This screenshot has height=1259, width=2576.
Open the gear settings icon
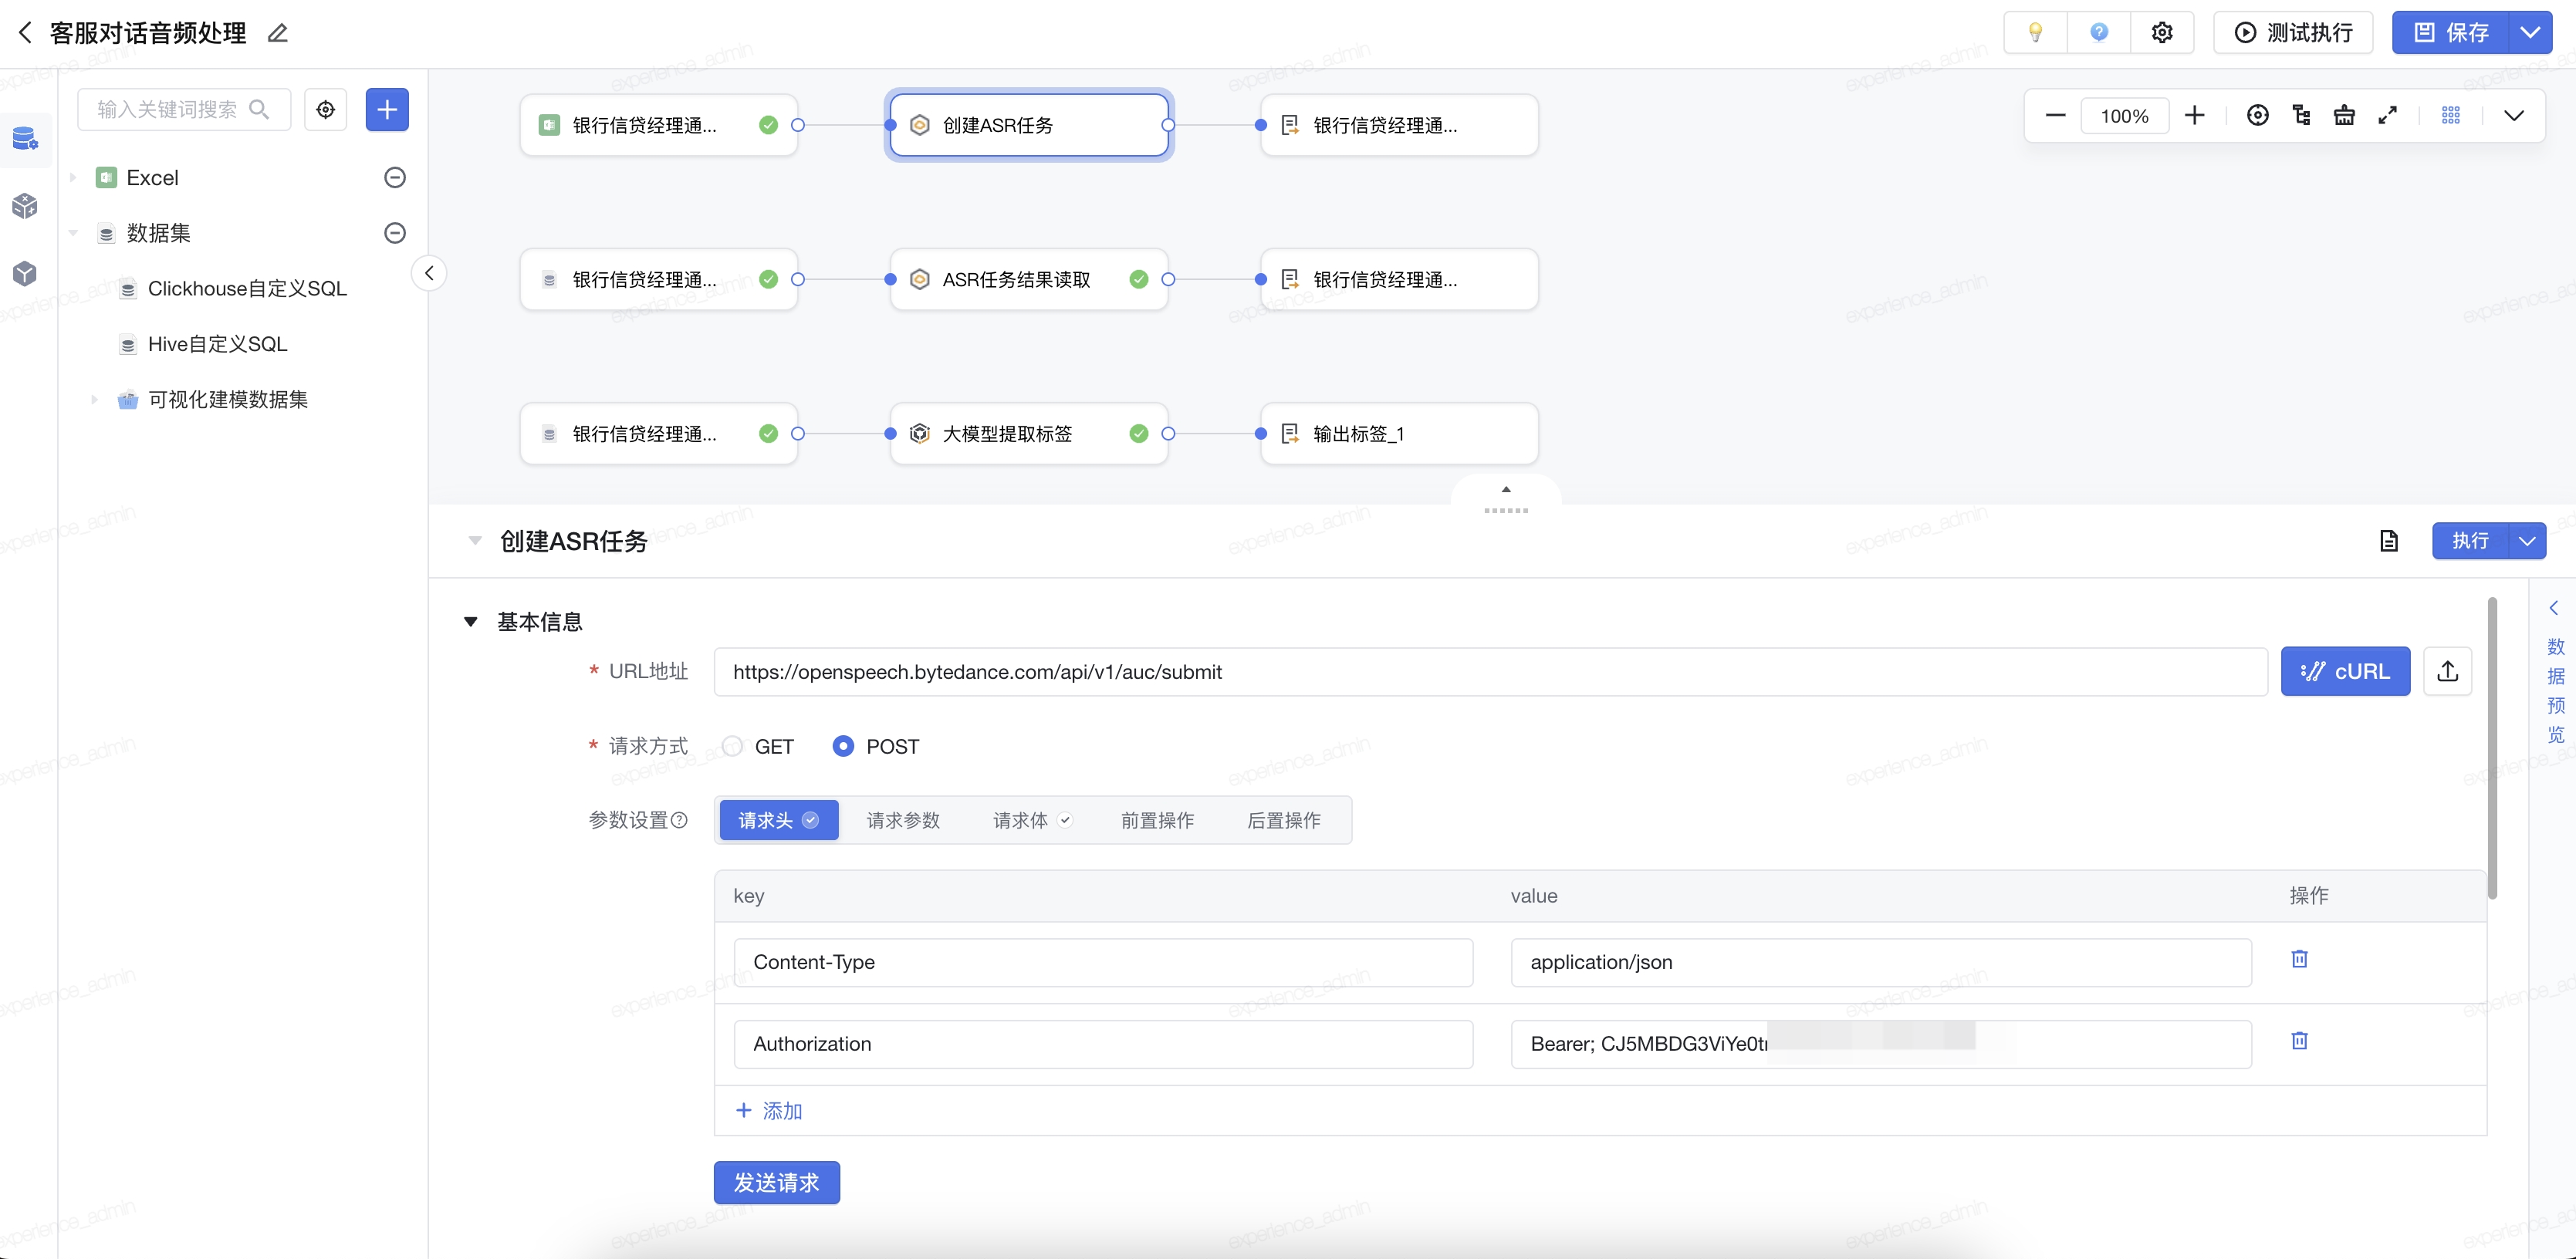[x=2162, y=33]
